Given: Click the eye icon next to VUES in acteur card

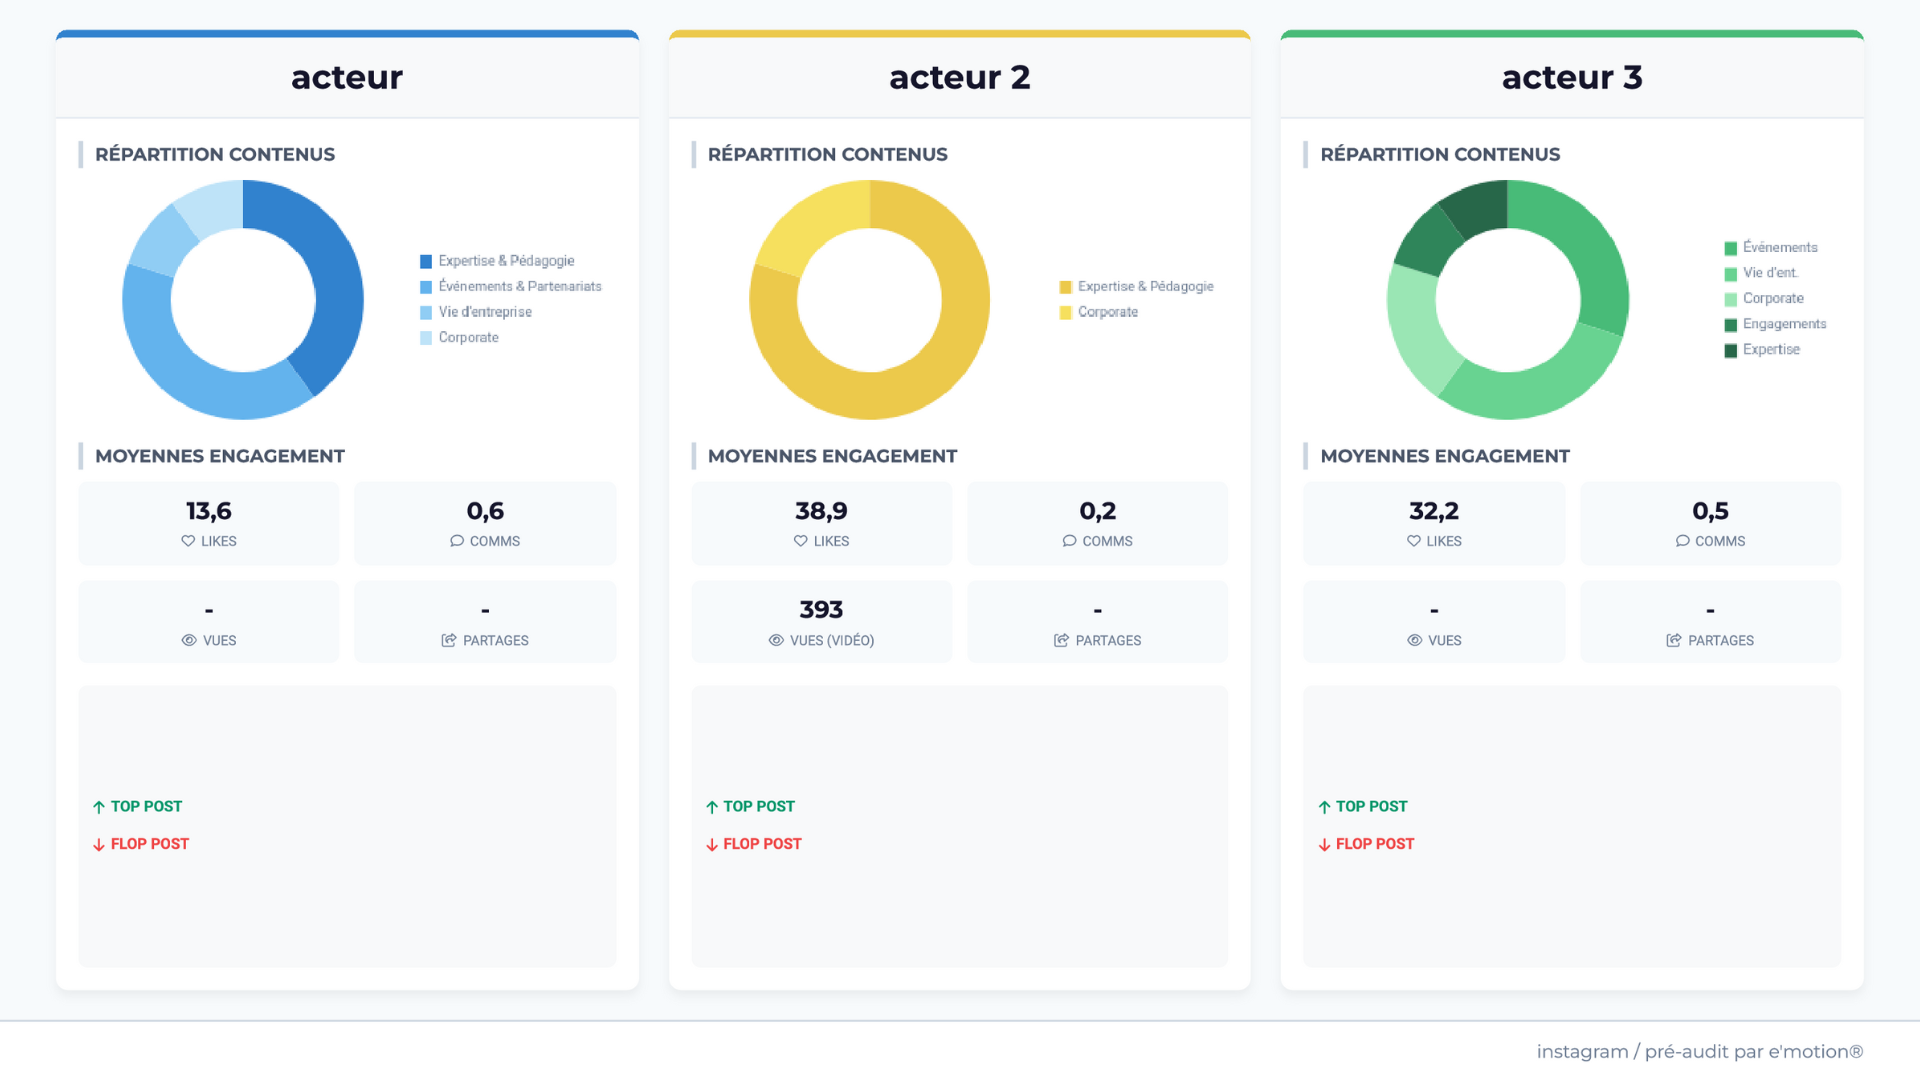Looking at the screenshot, I should click(189, 640).
